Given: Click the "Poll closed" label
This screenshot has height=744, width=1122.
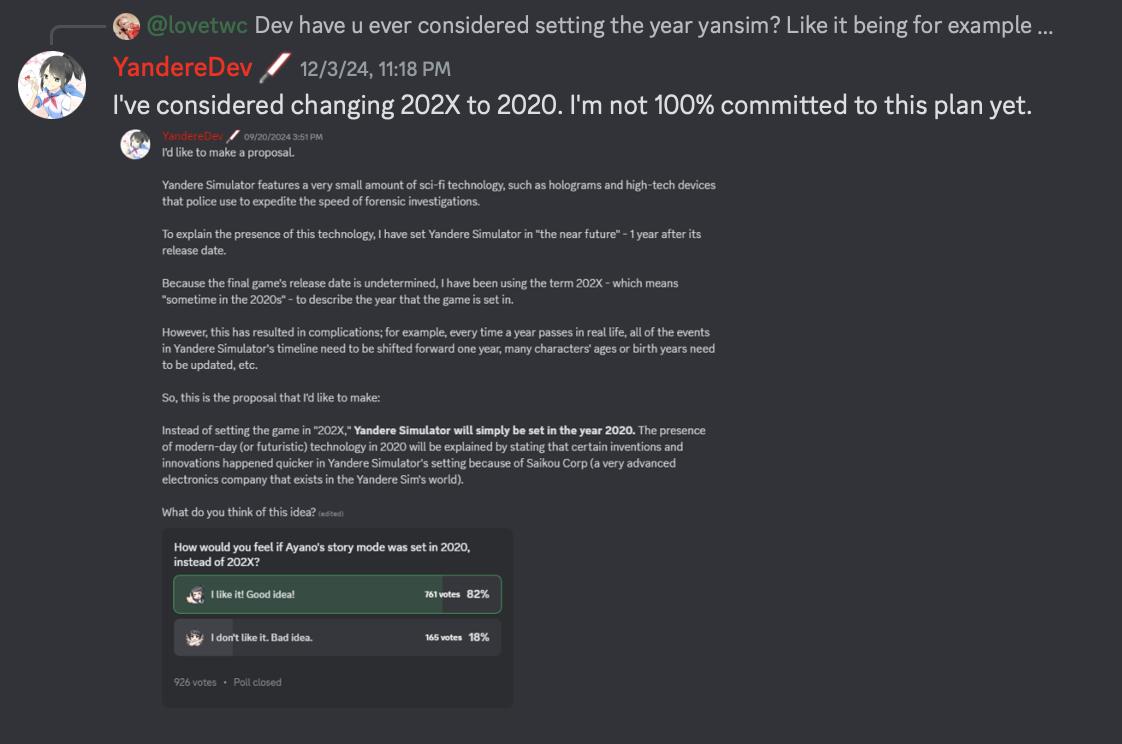Looking at the screenshot, I should (x=257, y=682).
